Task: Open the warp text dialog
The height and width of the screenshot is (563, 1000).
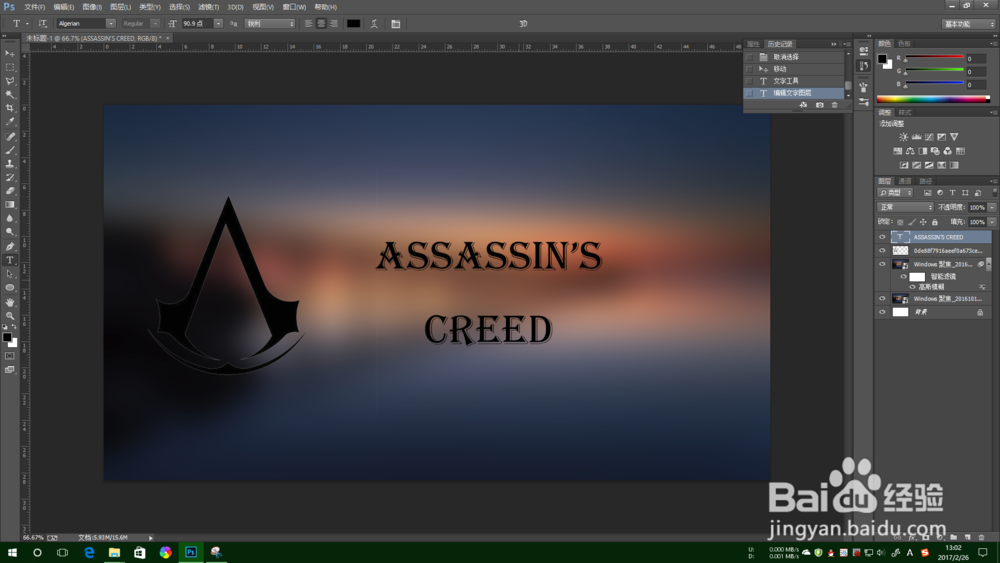Action: 374,24
